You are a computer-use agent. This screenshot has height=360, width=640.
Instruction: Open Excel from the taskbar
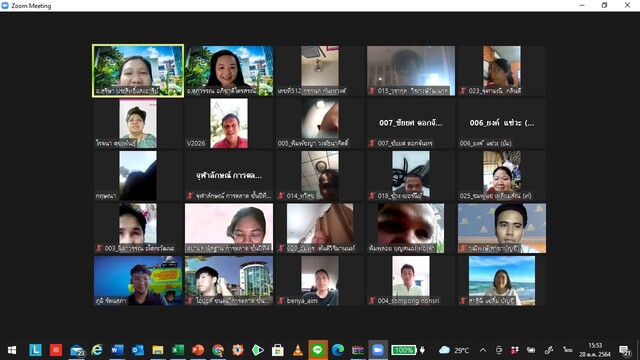(178, 350)
